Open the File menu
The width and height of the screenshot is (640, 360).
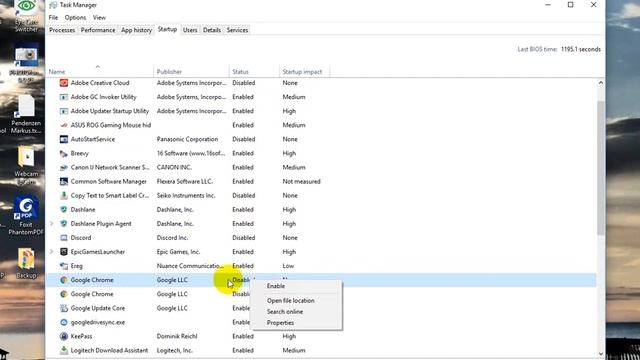point(53,18)
